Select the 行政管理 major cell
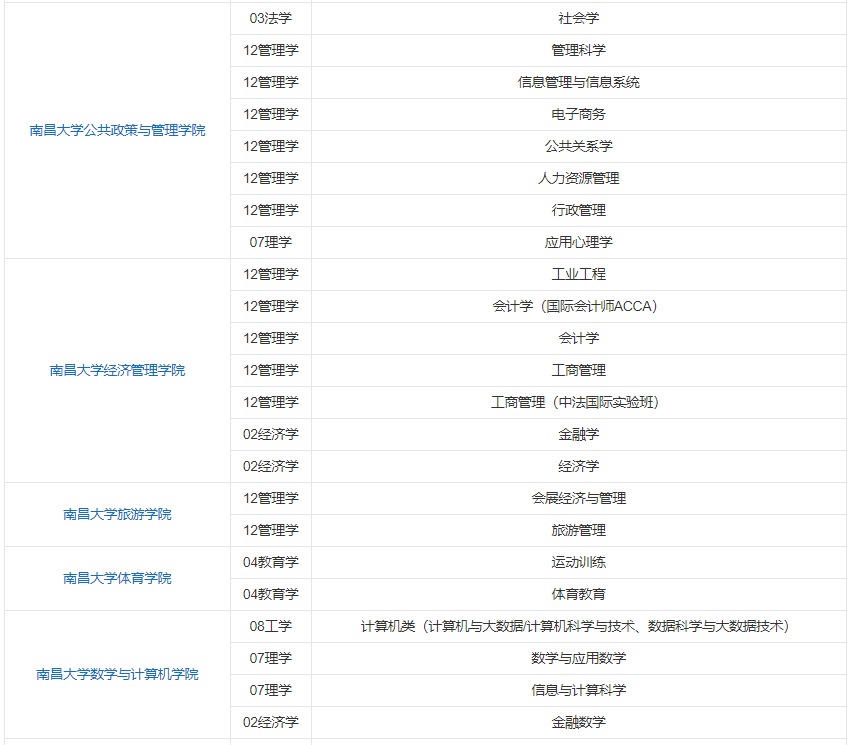This screenshot has width=850, height=745. click(x=578, y=210)
